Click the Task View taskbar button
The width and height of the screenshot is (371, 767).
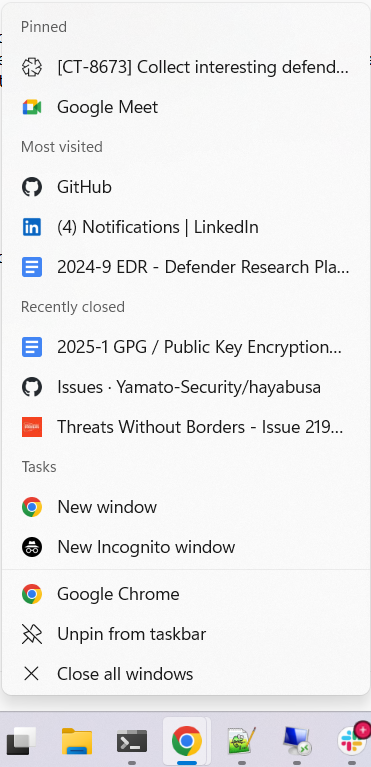(x=22, y=741)
